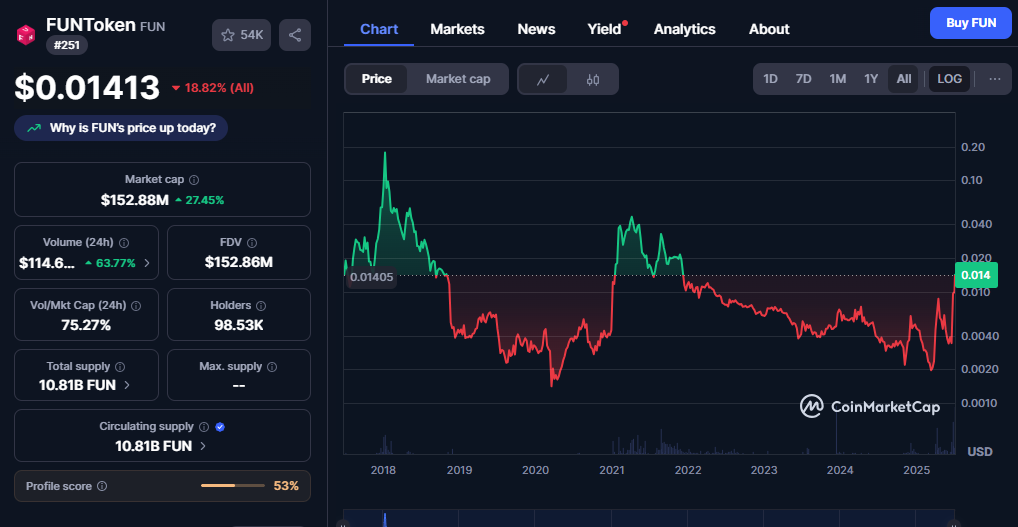1018x527 pixels.
Task: Click the 2021 label on time axis
Action: click(x=612, y=469)
